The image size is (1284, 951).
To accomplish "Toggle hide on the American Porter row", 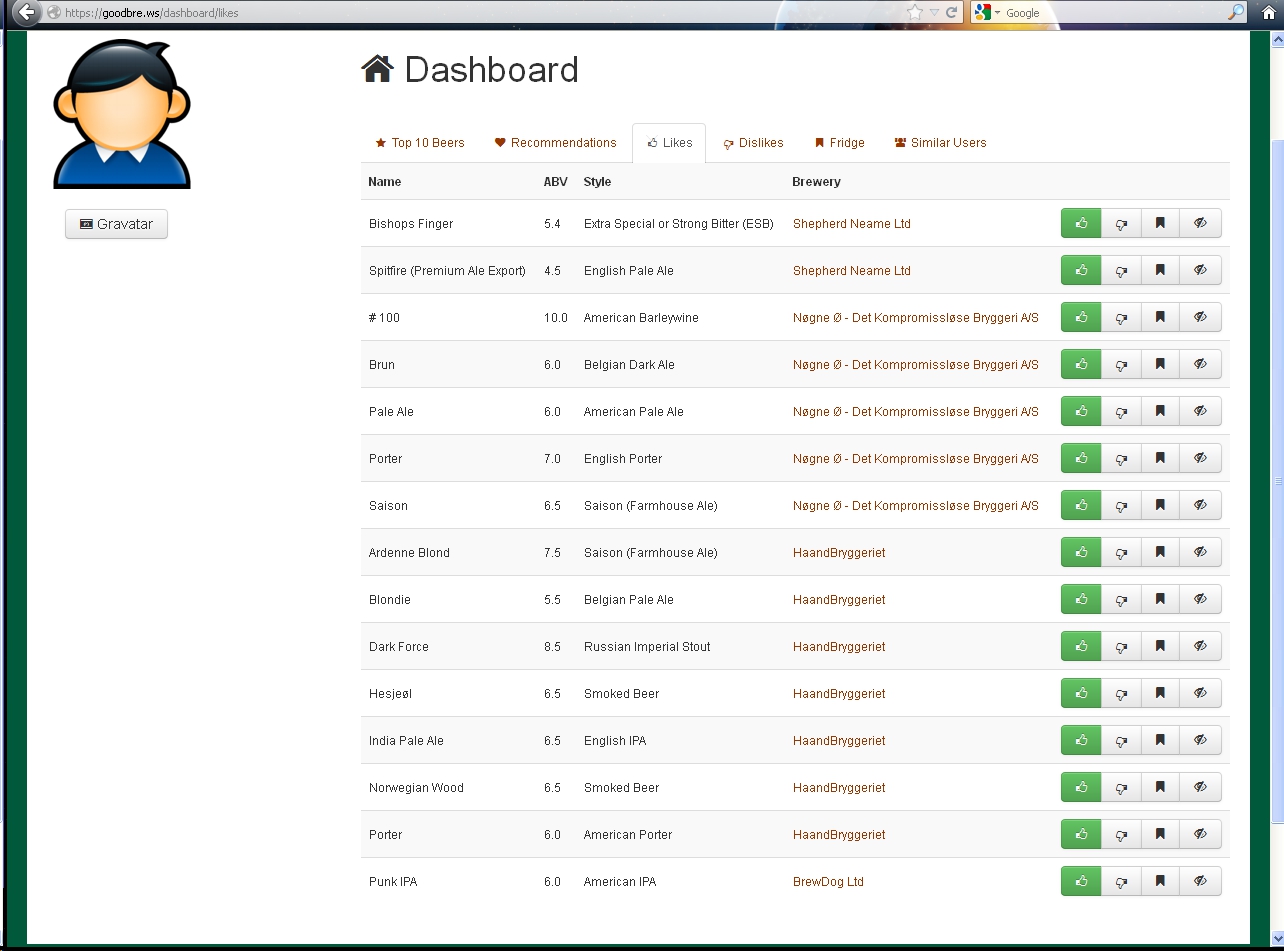I will tap(1201, 835).
